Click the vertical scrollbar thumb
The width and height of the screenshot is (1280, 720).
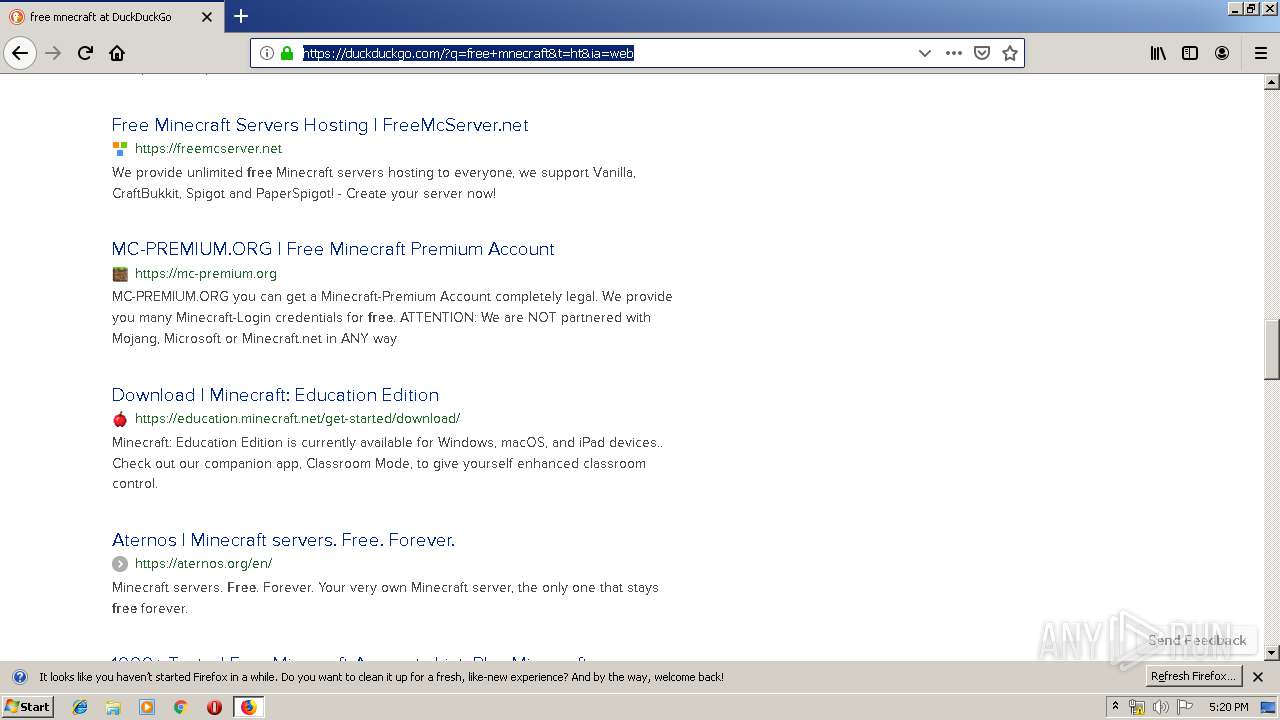click(x=1272, y=350)
